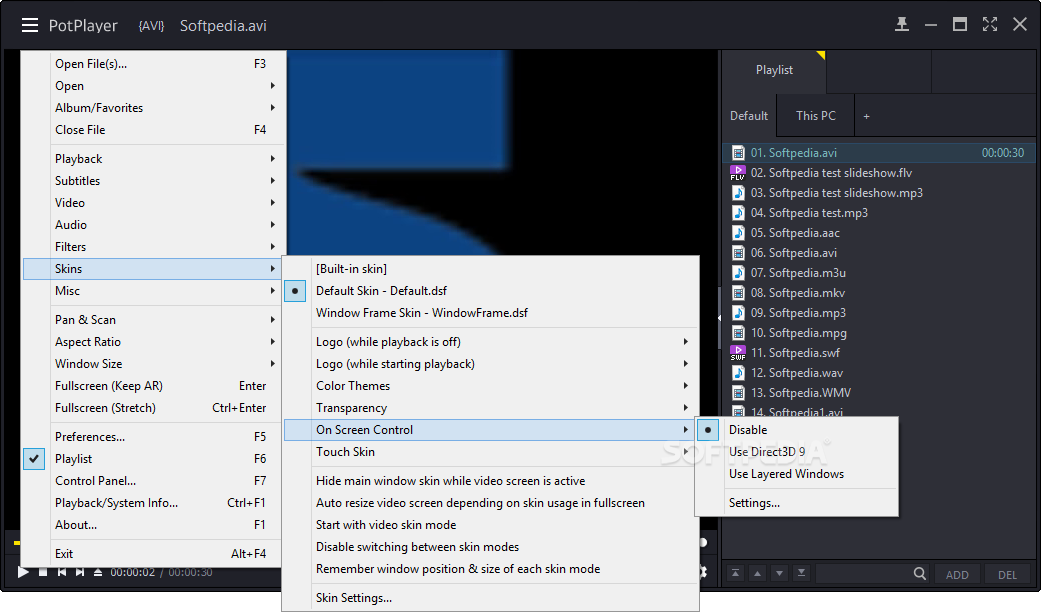This screenshot has height=612, width=1041.
Task: Open About... from the menu
Action: coord(154,525)
